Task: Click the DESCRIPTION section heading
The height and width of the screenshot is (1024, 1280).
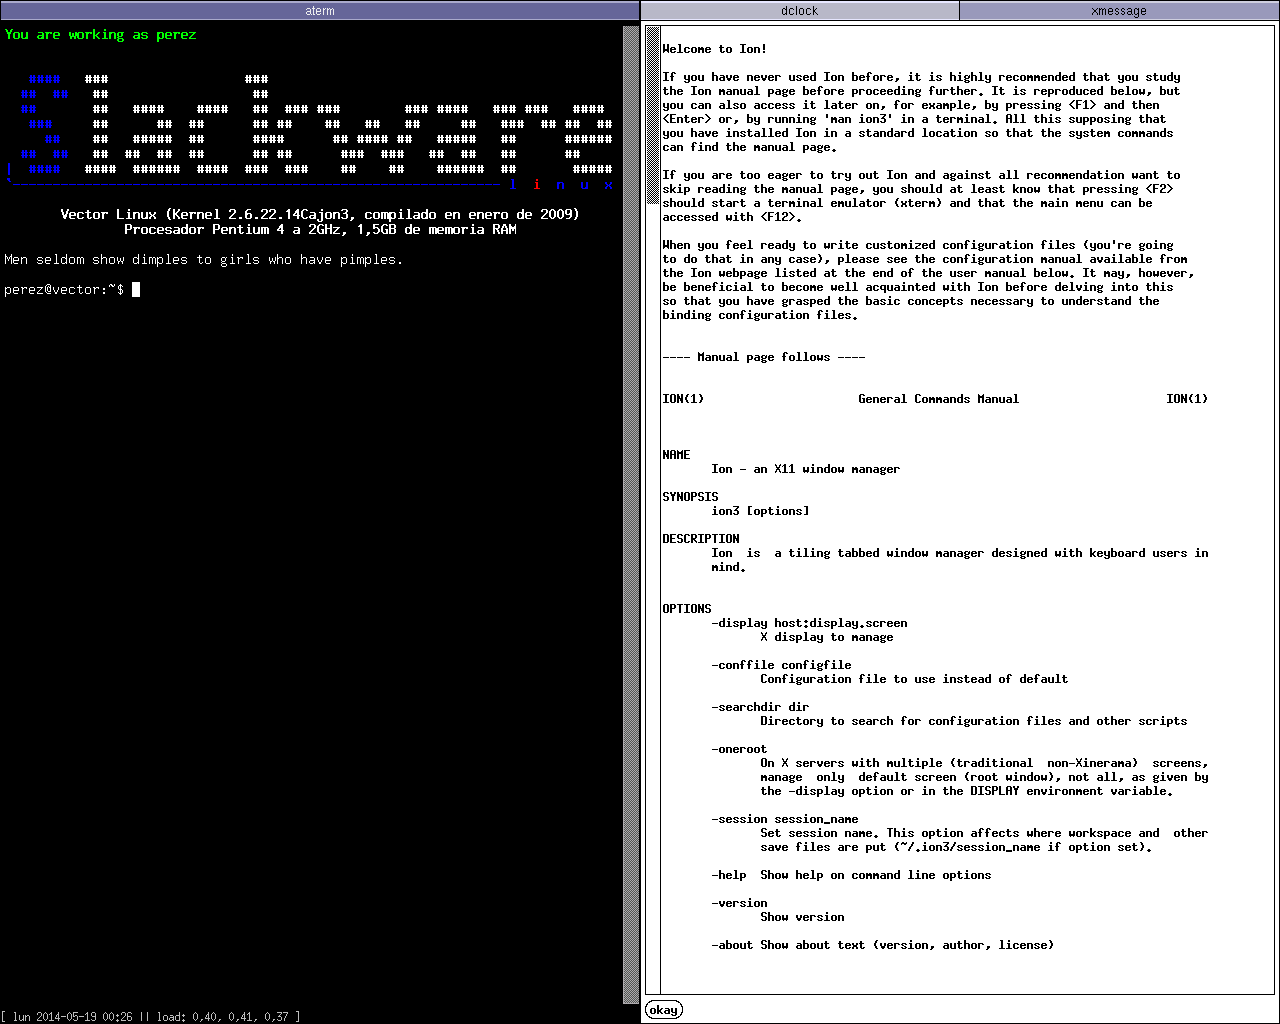Action: coord(701,539)
